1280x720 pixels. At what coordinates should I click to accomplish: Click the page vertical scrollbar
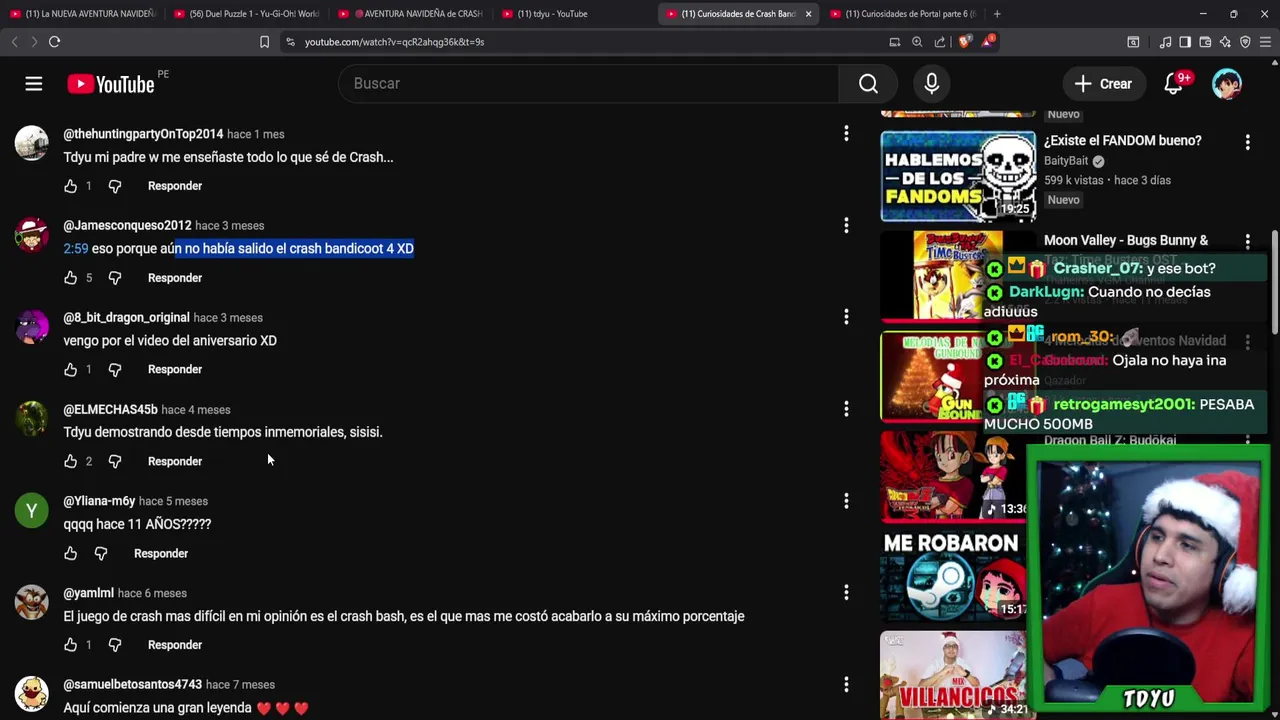[1274, 280]
